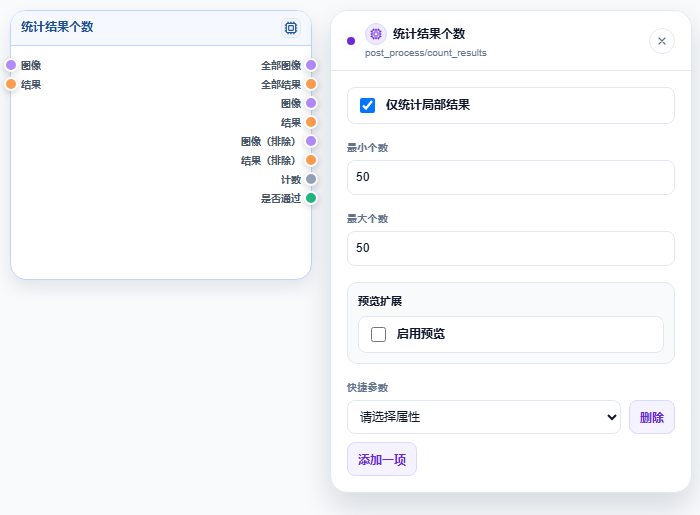Close the 统计结果个数 properties panel

[662, 41]
